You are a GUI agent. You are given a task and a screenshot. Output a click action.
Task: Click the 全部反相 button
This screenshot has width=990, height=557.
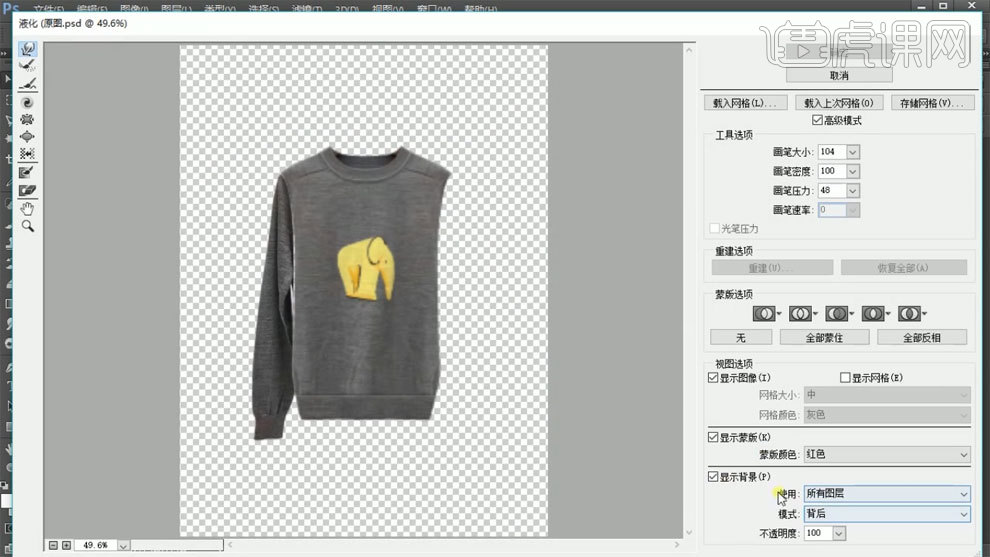click(922, 338)
